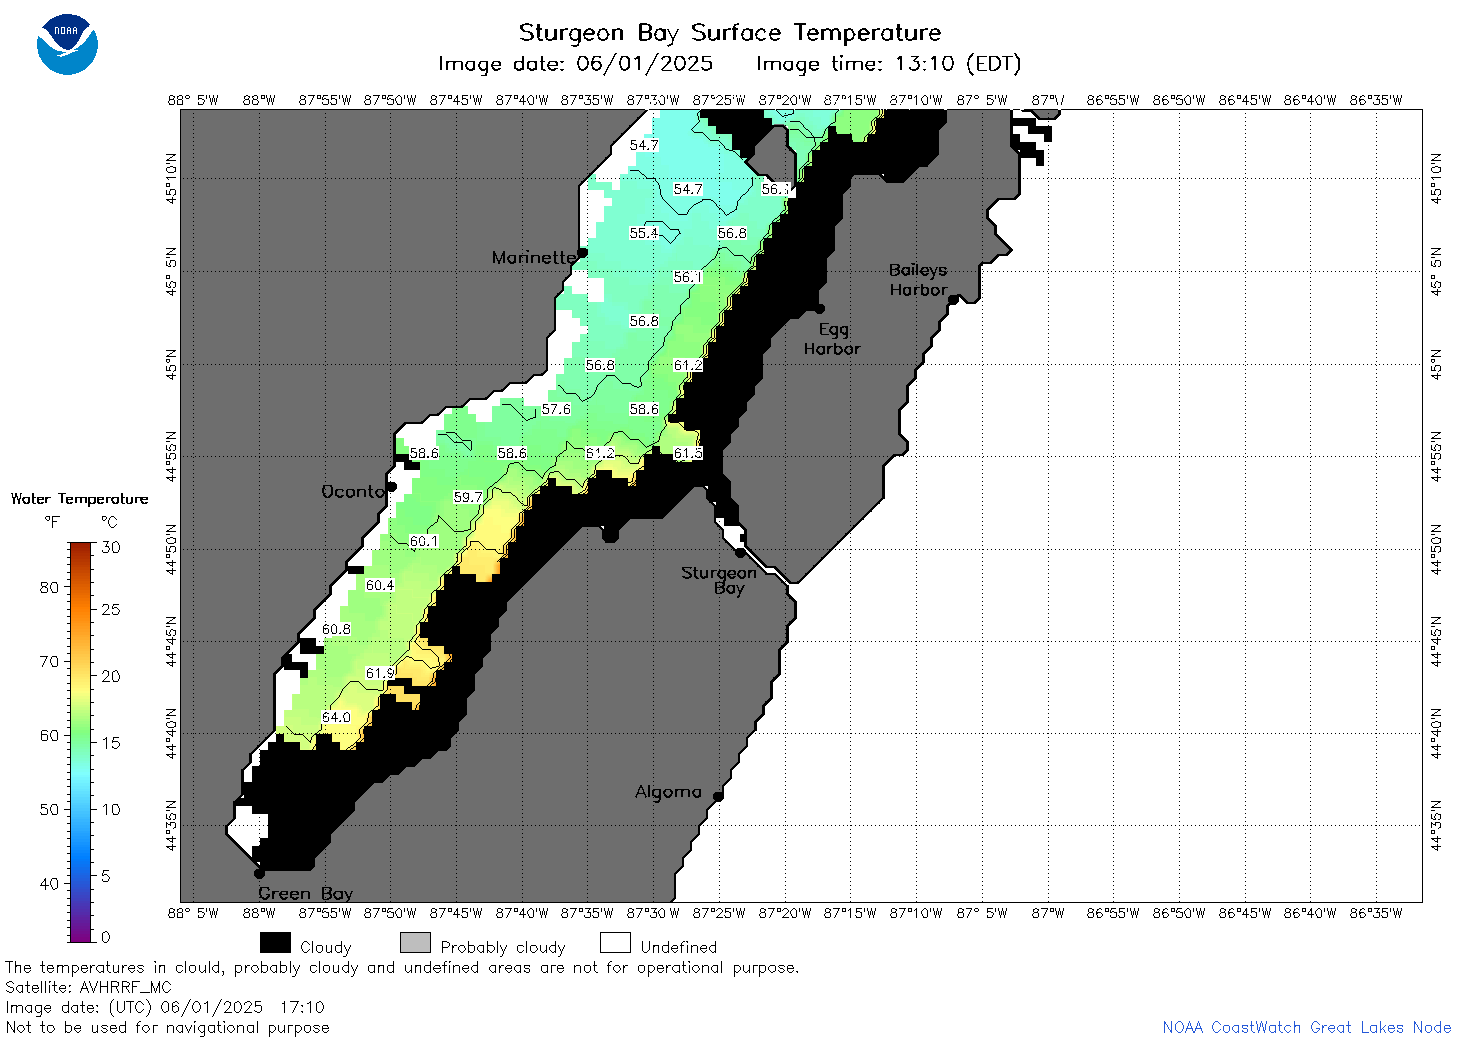The width and height of the screenshot is (1462, 1043).
Task: Select the Baileys Harbor map label
Action: coord(918,280)
